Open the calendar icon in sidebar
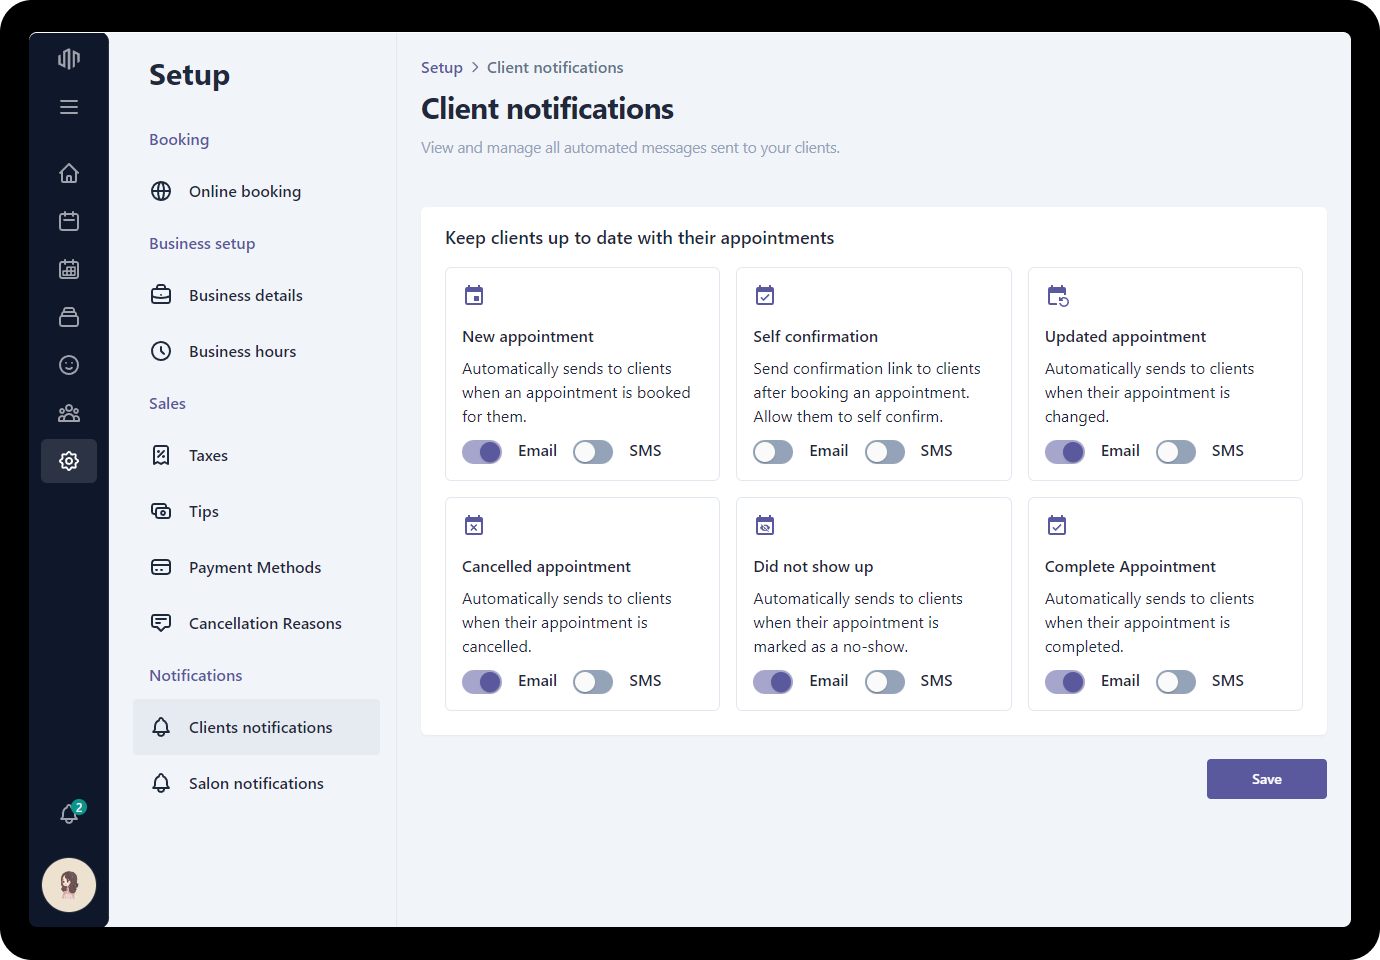1380x960 pixels. [x=69, y=221]
